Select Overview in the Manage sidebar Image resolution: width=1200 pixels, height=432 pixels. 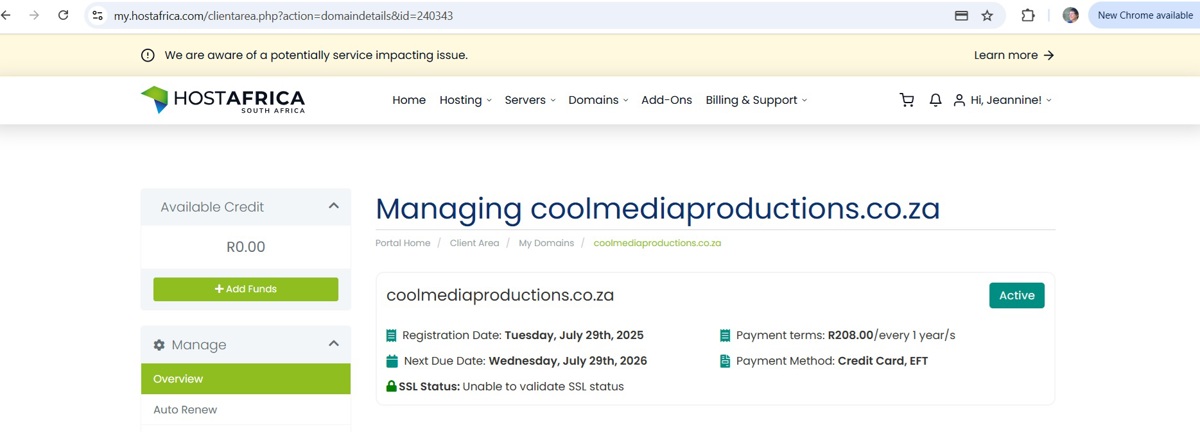(246, 379)
